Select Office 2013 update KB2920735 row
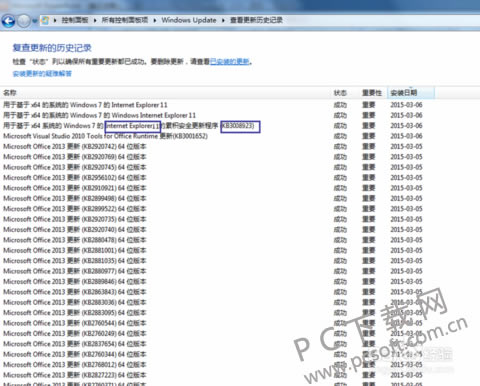This screenshot has height=386, width=480. (x=213, y=219)
